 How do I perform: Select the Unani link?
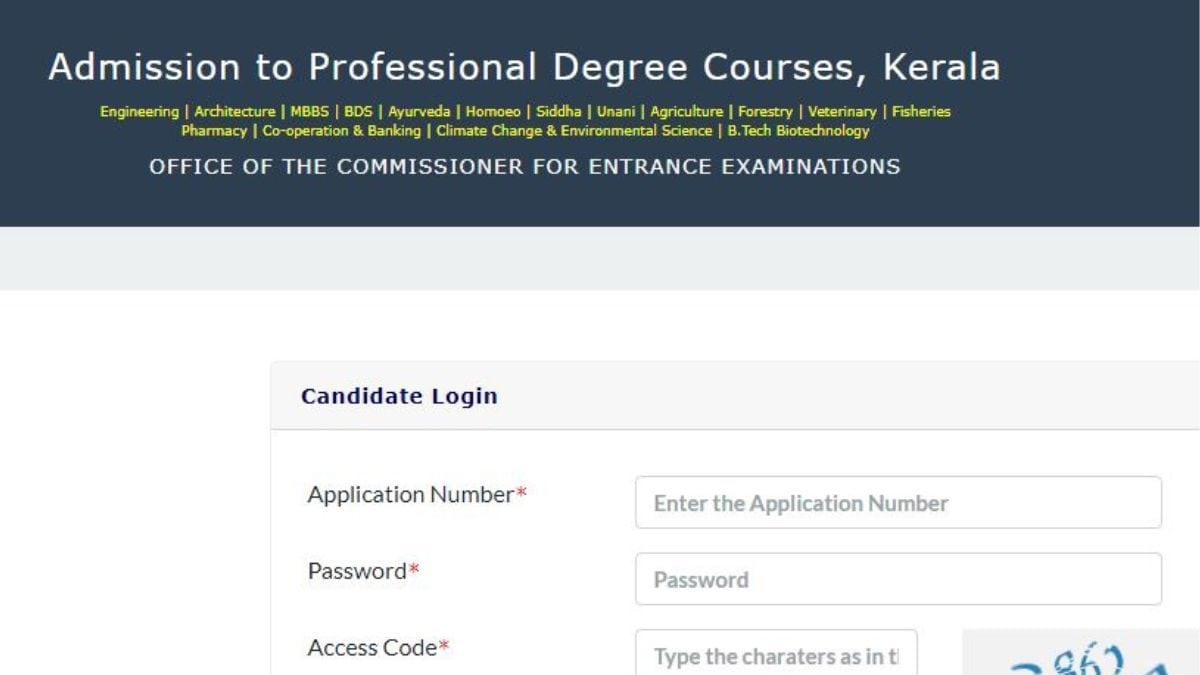tap(615, 111)
